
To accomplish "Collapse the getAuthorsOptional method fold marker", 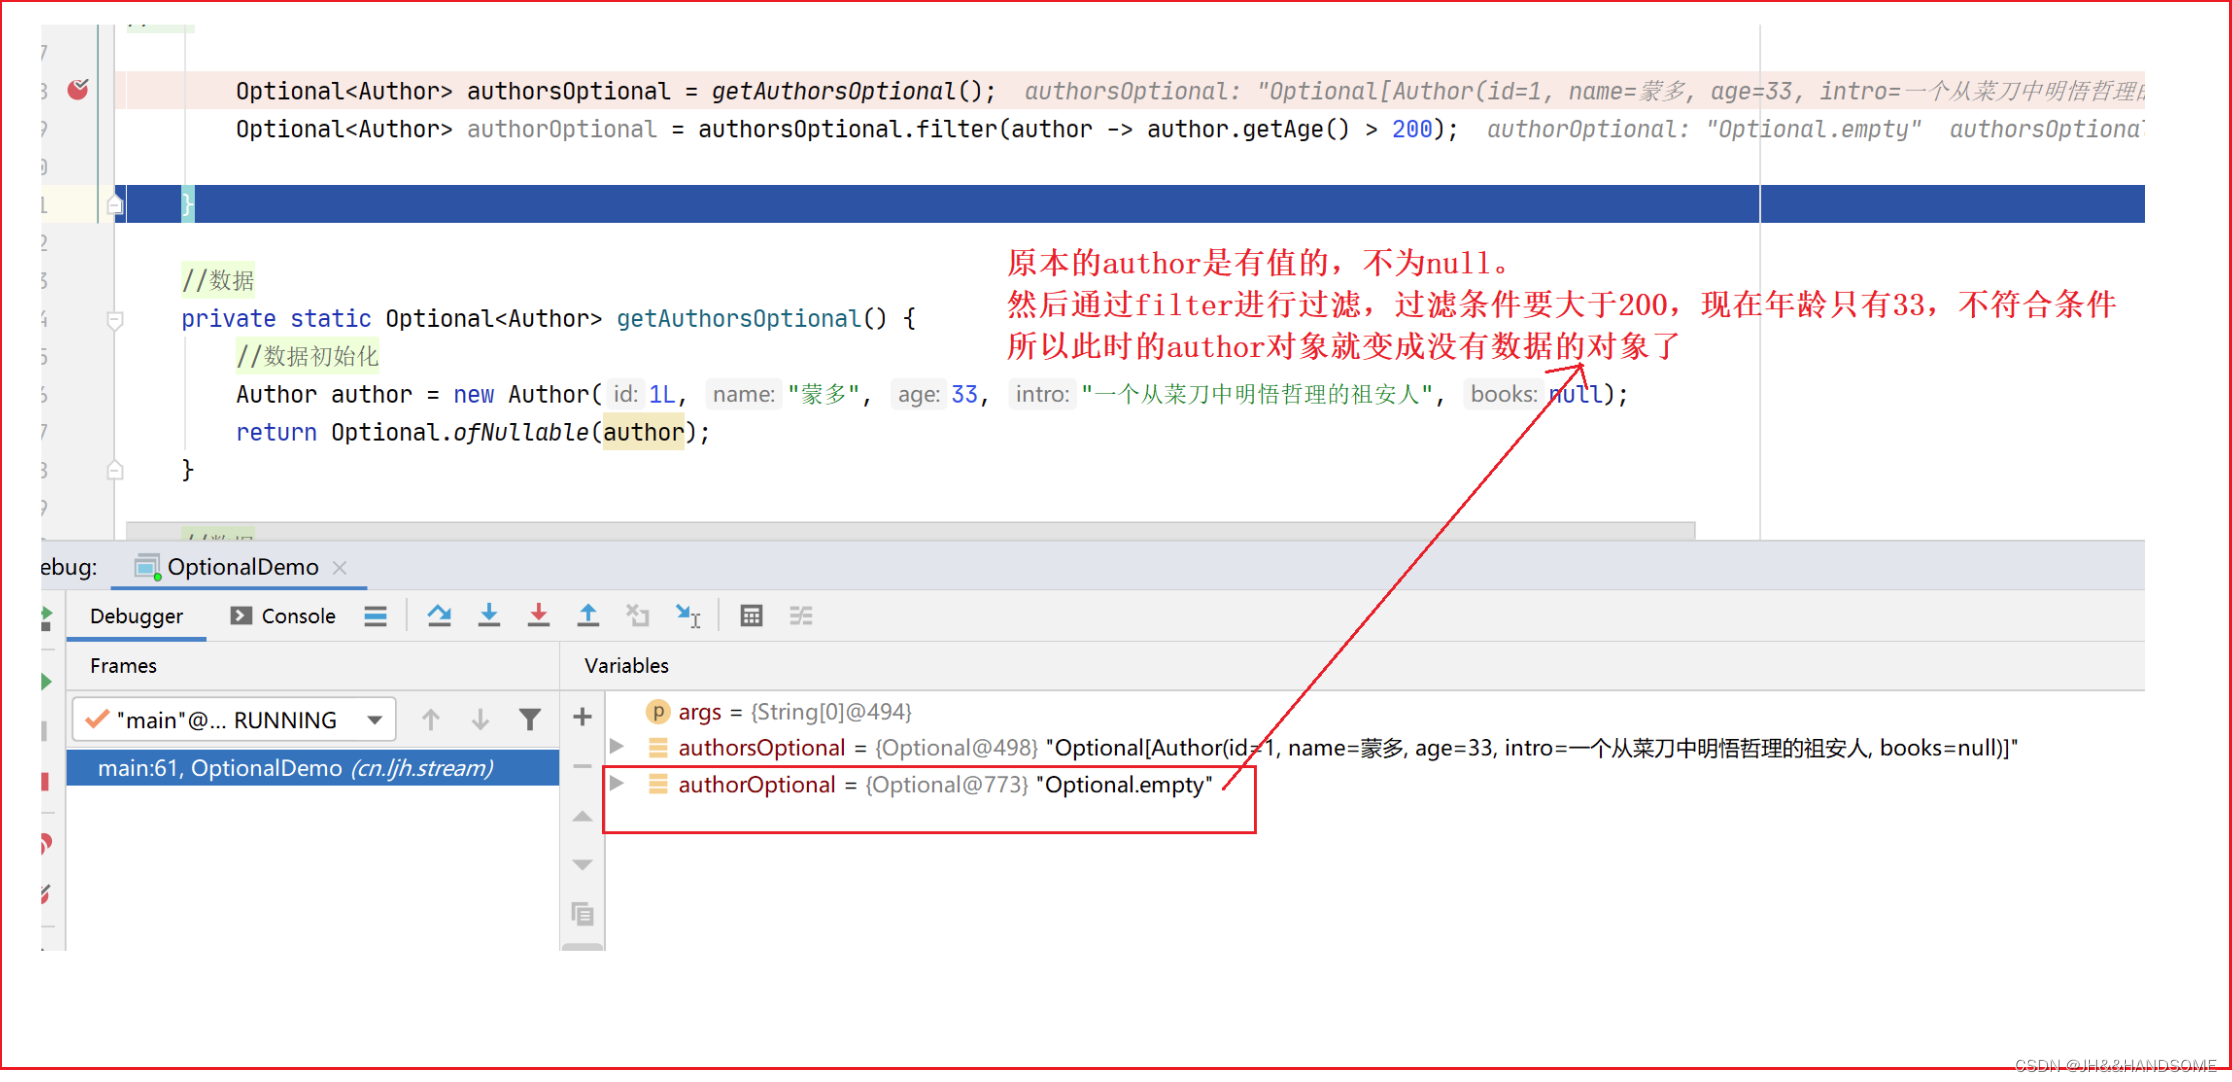I will 115,320.
